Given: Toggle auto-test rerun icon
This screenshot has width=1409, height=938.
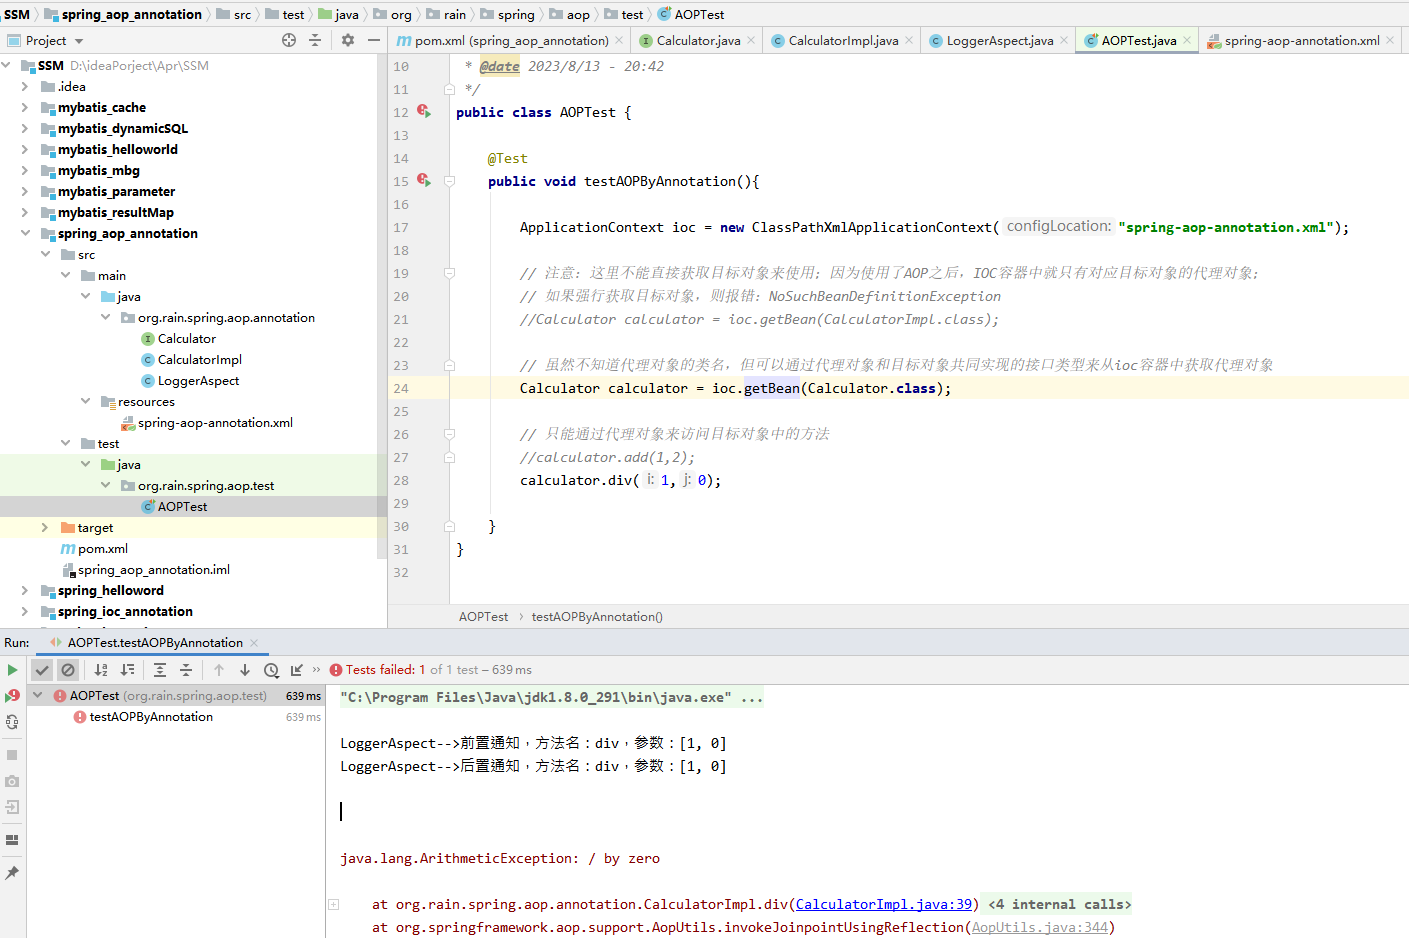Looking at the screenshot, I should click(x=12, y=721).
